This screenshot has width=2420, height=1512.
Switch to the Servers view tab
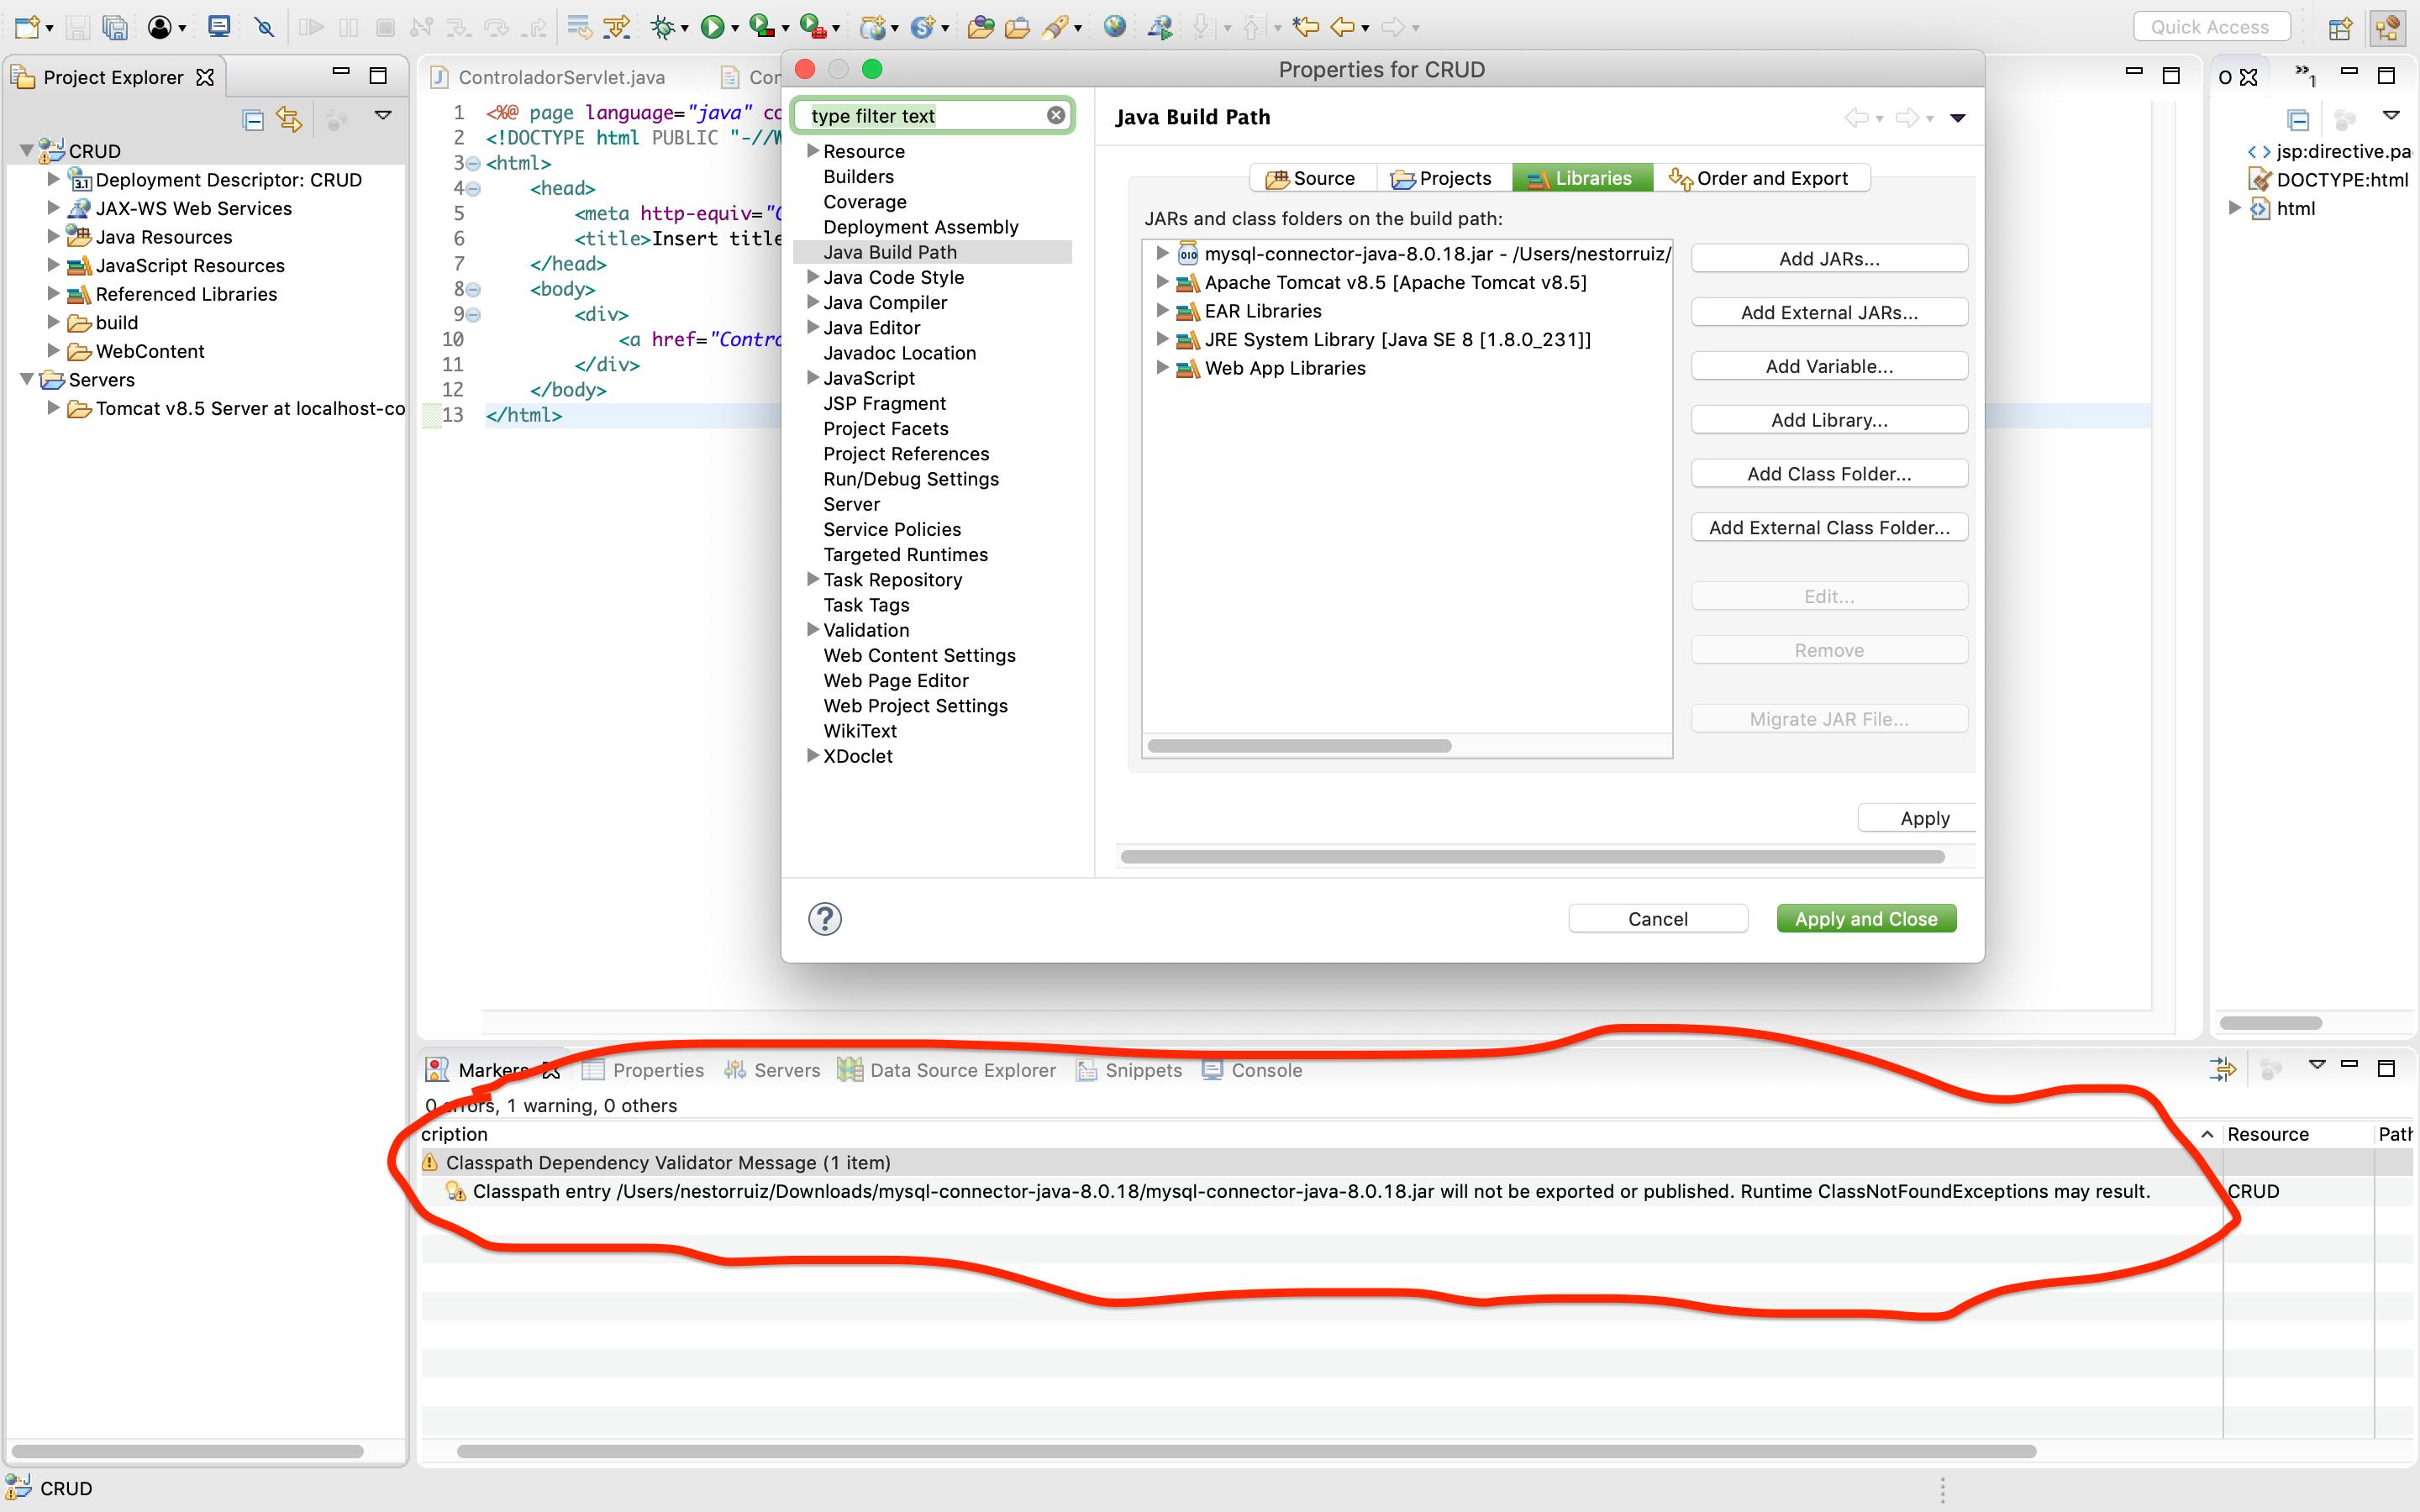(772, 1070)
